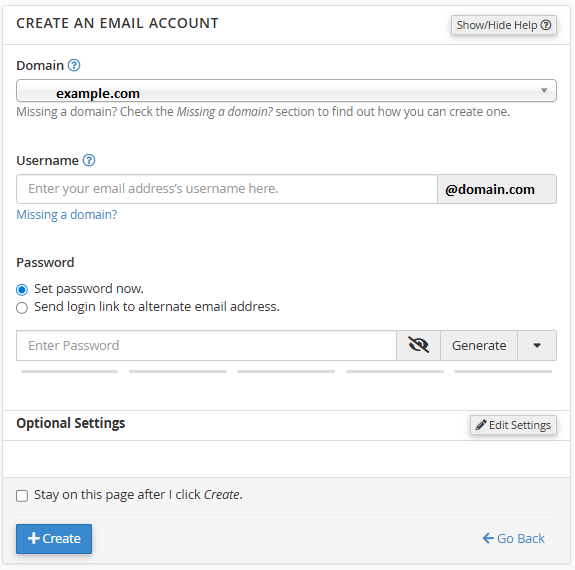This screenshot has width=575, height=570.
Task: Select the Set password now radio button
Action: tap(22, 290)
